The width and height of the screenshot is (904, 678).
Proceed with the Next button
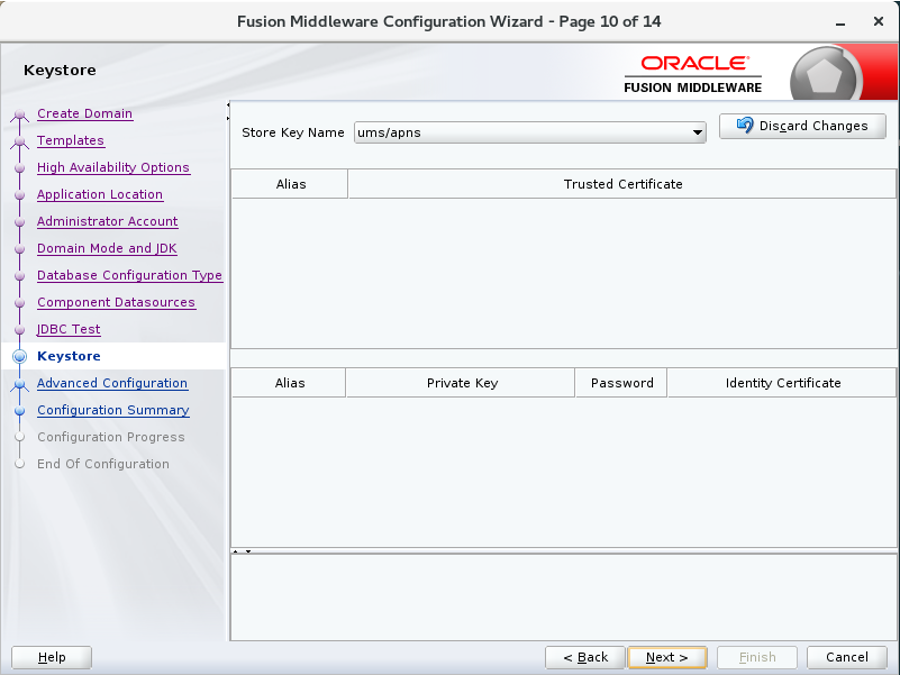point(667,657)
